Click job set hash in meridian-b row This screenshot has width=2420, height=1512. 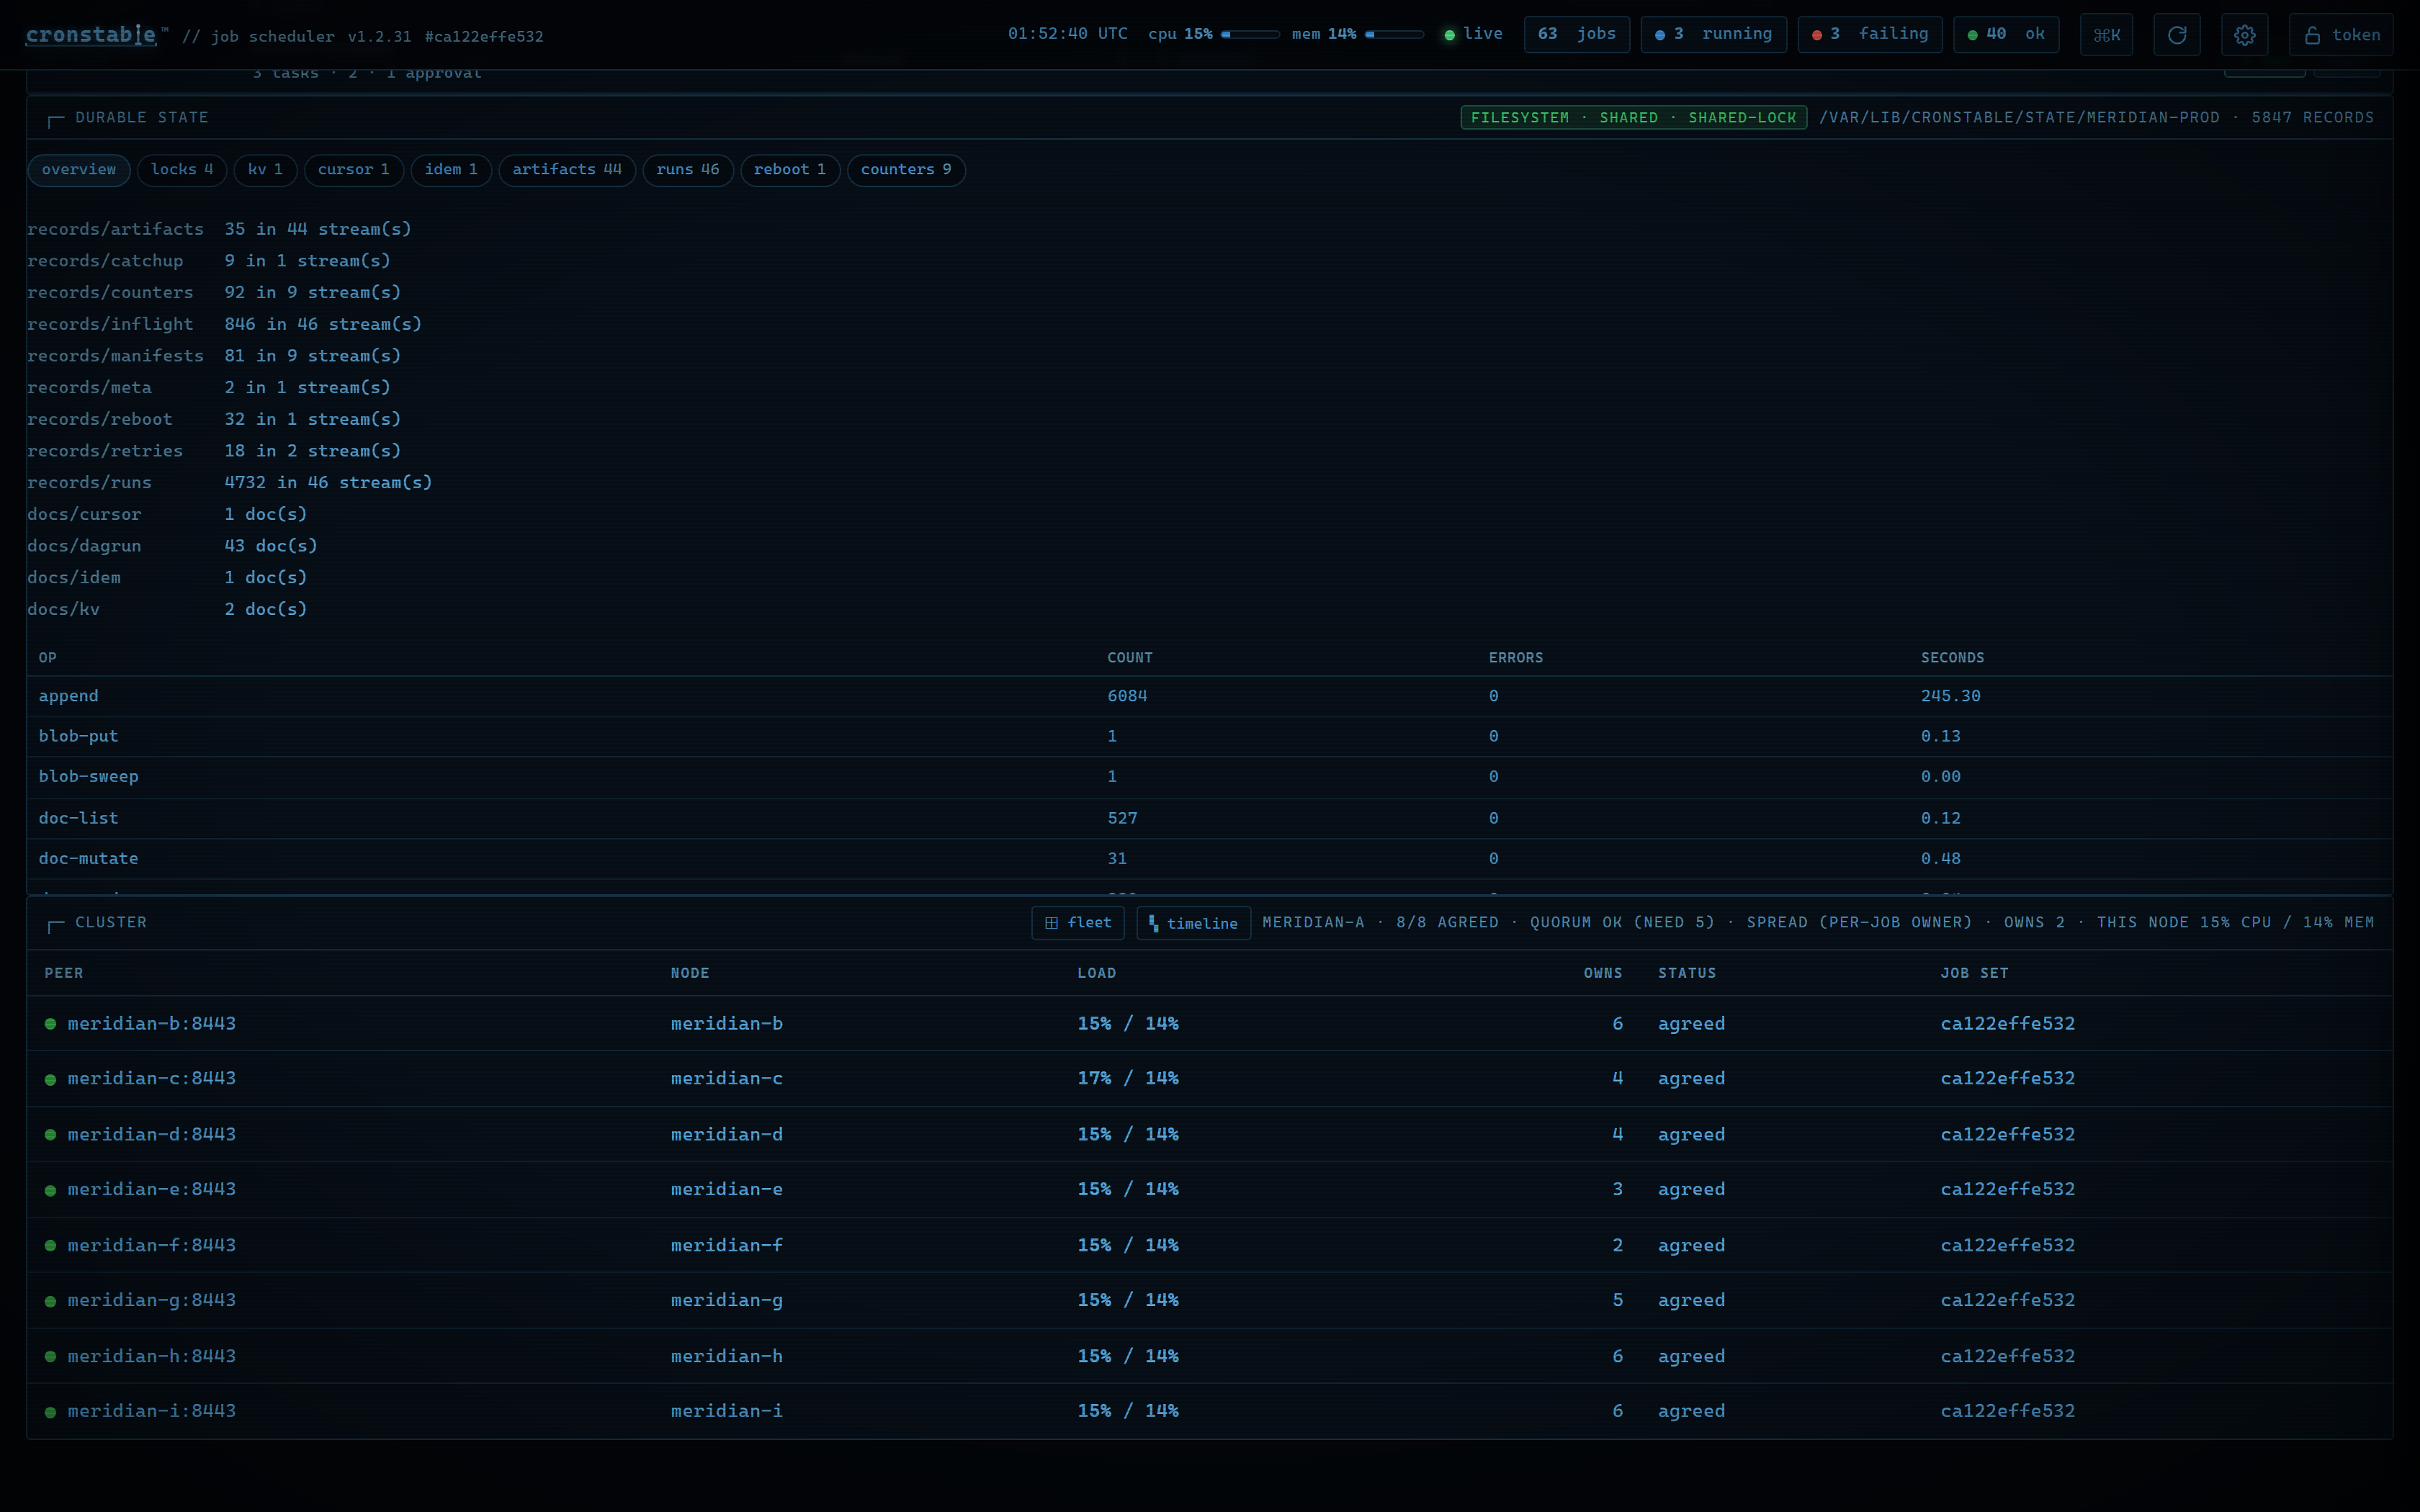point(2007,1024)
